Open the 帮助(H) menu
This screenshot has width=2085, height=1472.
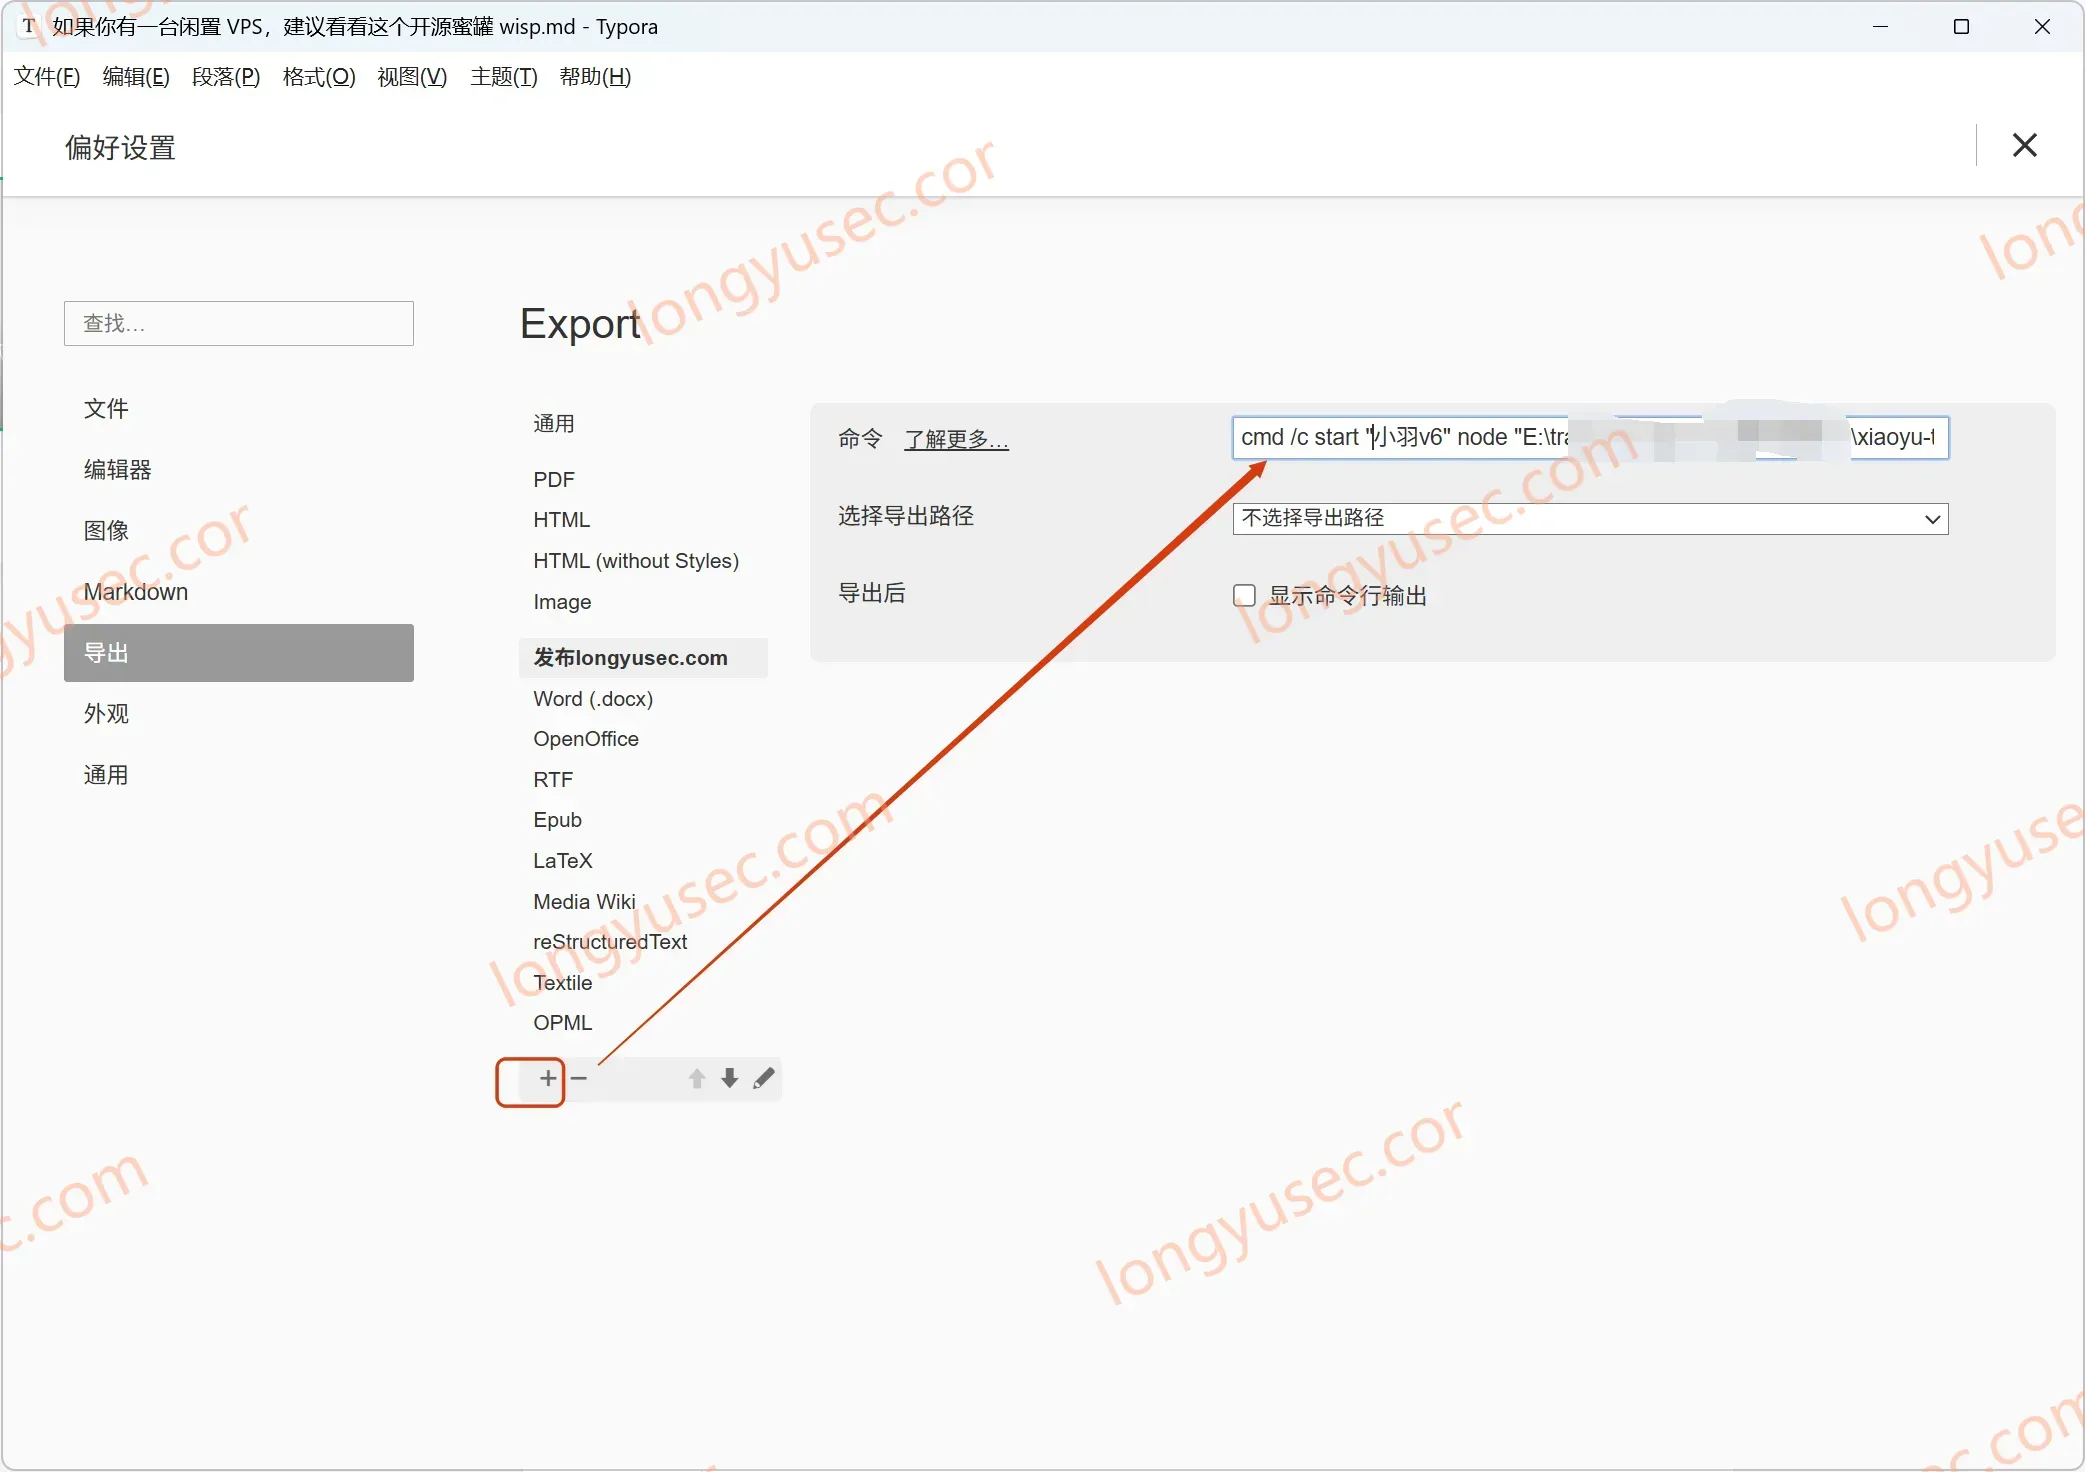pos(595,77)
